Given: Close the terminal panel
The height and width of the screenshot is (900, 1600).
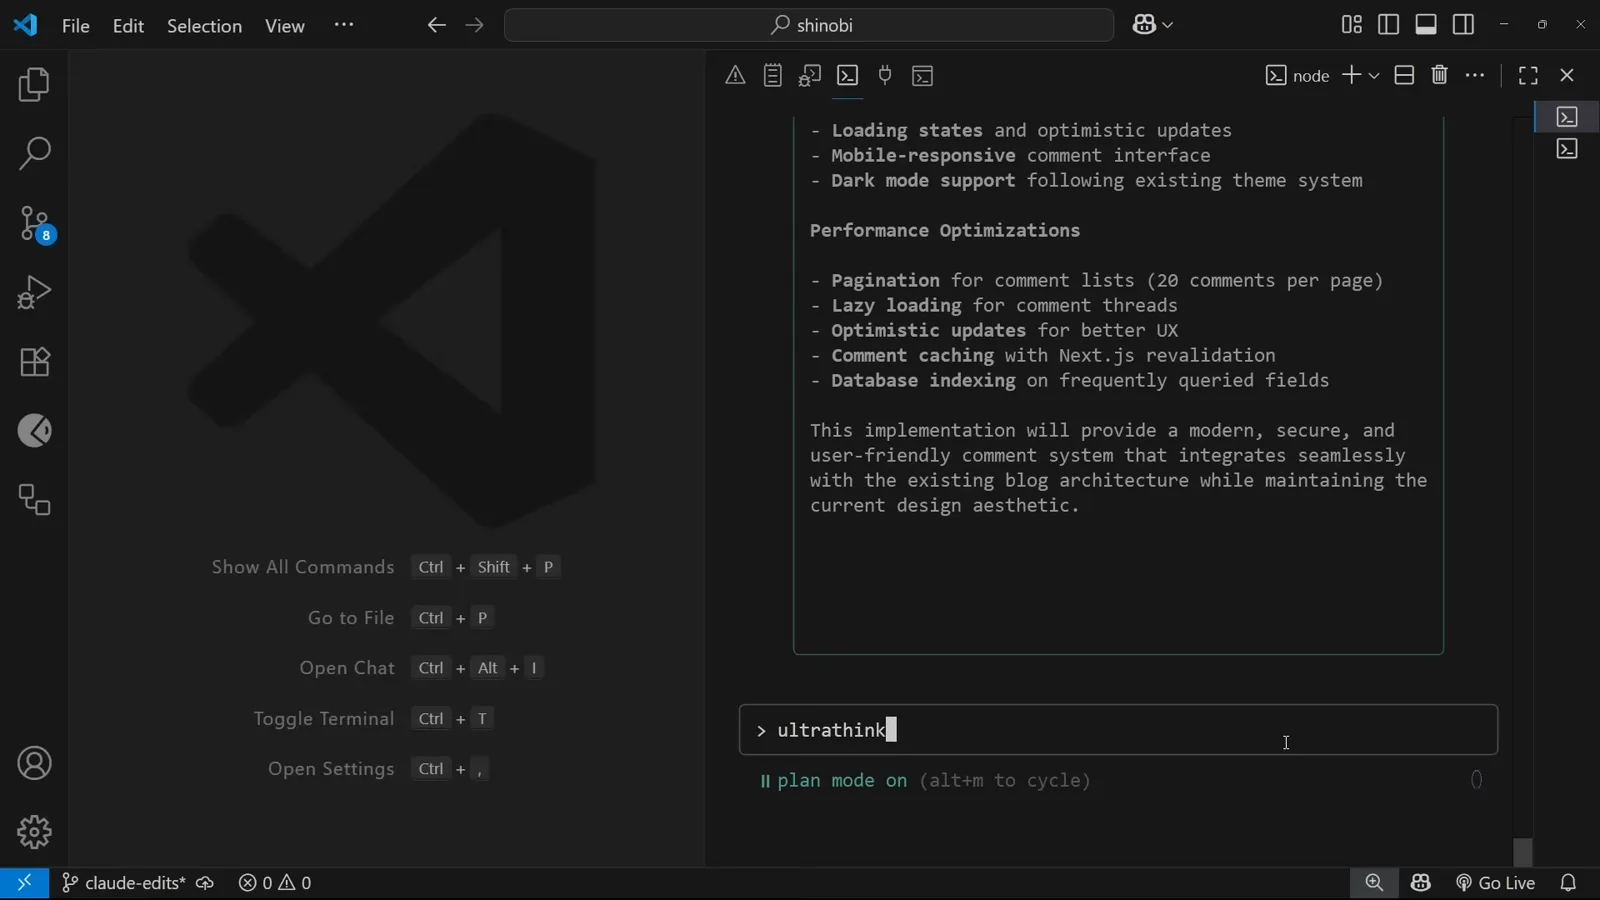Looking at the screenshot, I should pos(1567,75).
